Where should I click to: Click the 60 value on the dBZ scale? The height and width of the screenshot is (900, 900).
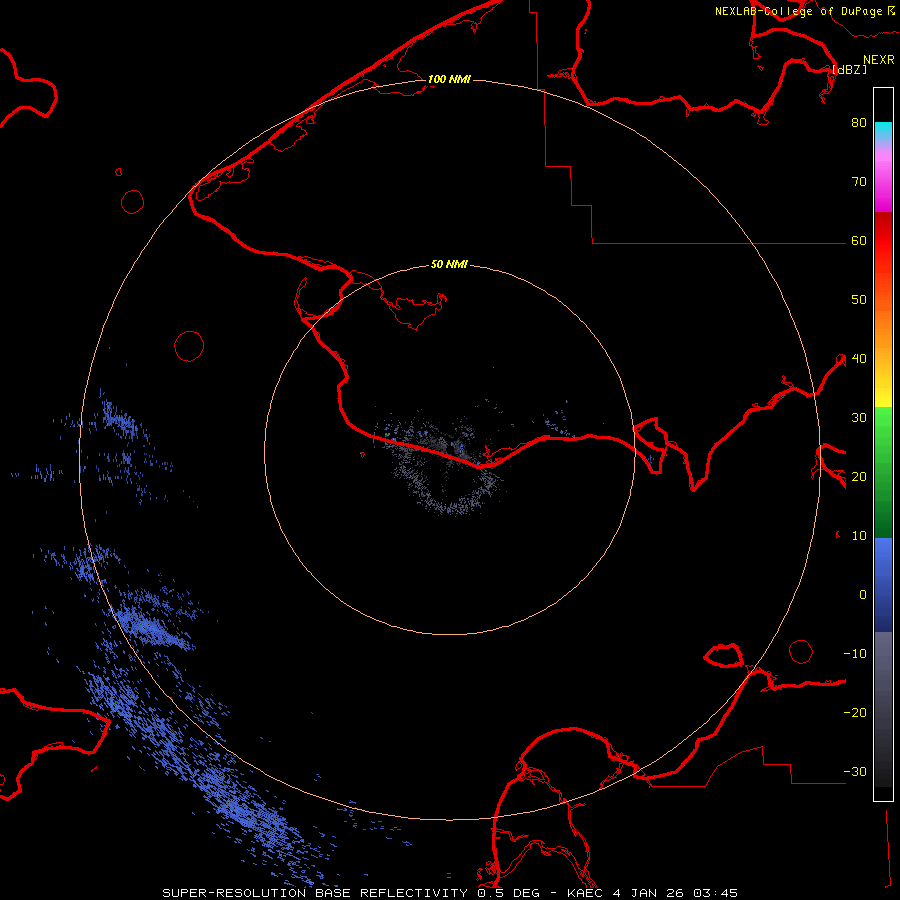coord(859,240)
